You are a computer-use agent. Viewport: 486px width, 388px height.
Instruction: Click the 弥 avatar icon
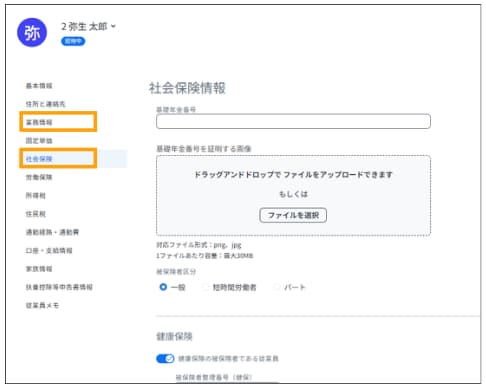[32, 32]
